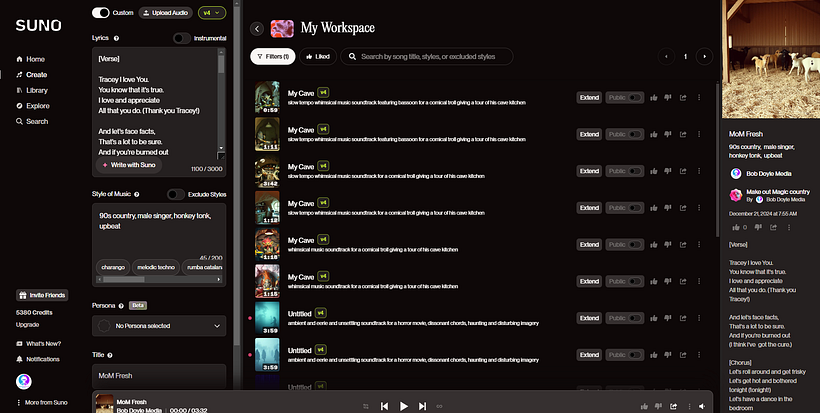Image resolution: width=820 pixels, height=413 pixels.
Task: Toggle the Custom mode switch
Action: pyautogui.click(x=100, y=13)
